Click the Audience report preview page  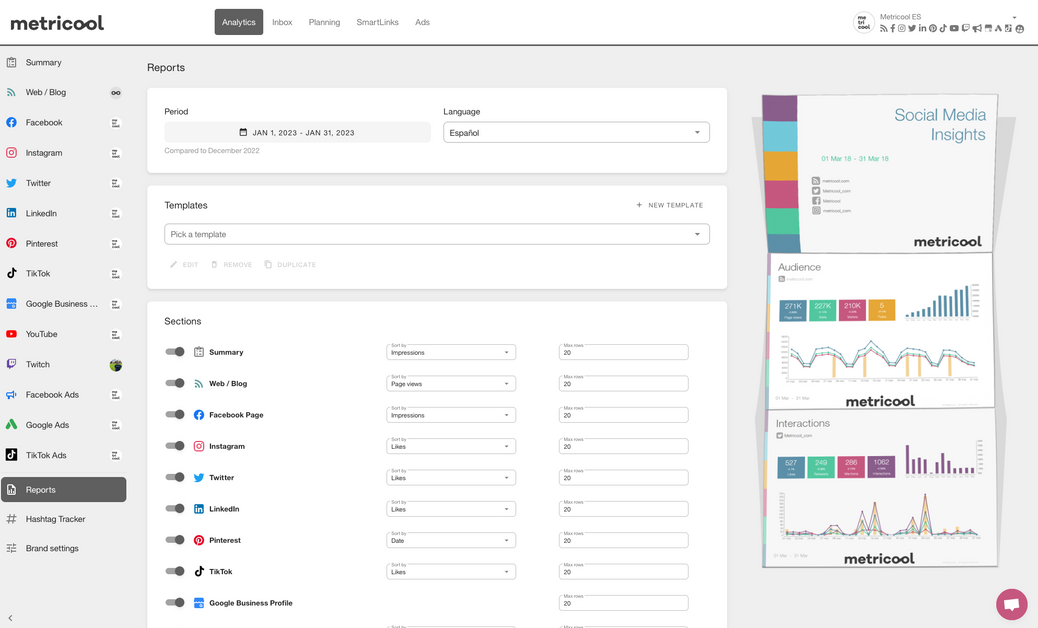880,330
